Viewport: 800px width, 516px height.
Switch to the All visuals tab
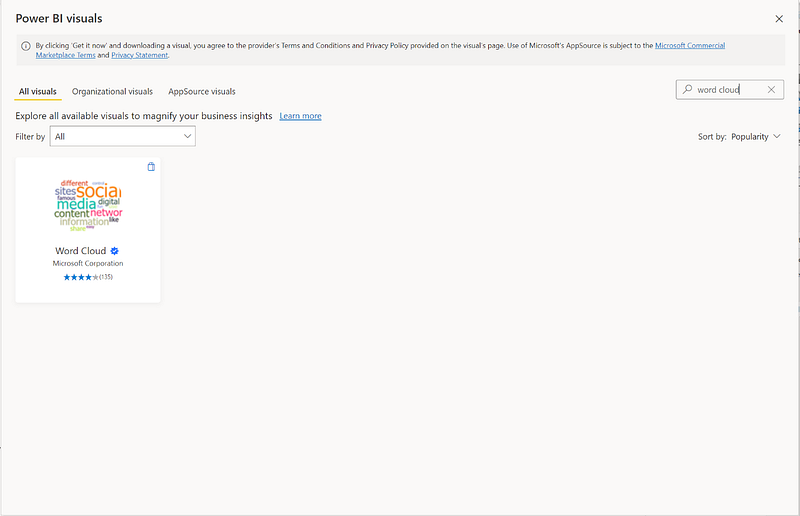pyautogui.click(x=38, y=92)
